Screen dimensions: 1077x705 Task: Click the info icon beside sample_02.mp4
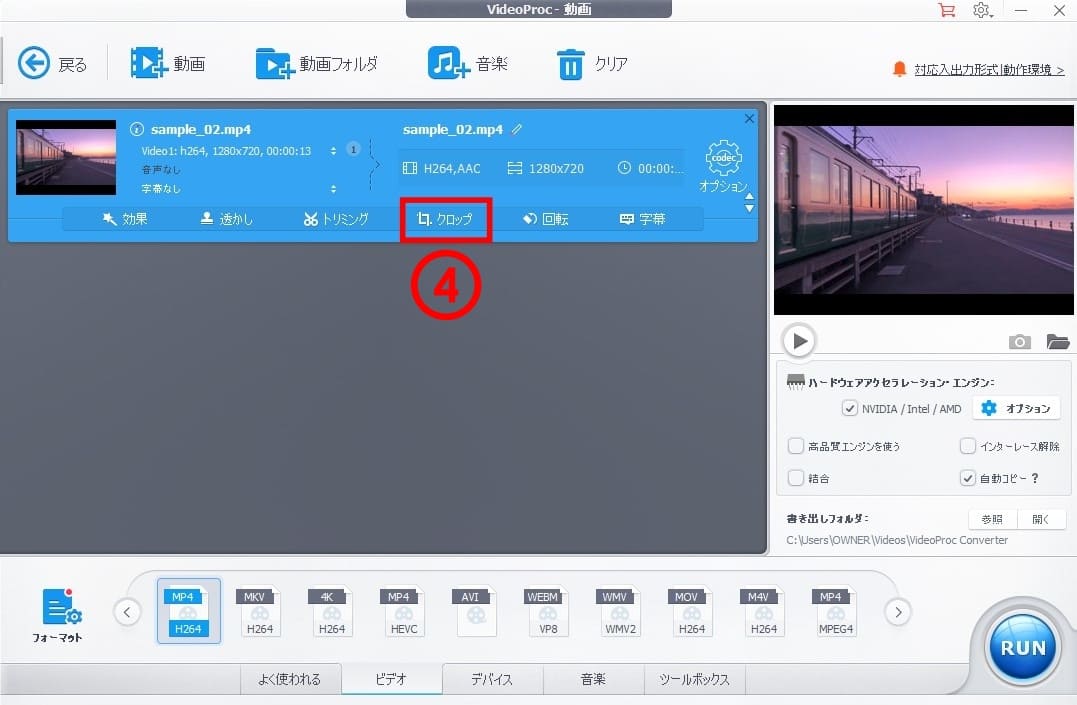136,129
